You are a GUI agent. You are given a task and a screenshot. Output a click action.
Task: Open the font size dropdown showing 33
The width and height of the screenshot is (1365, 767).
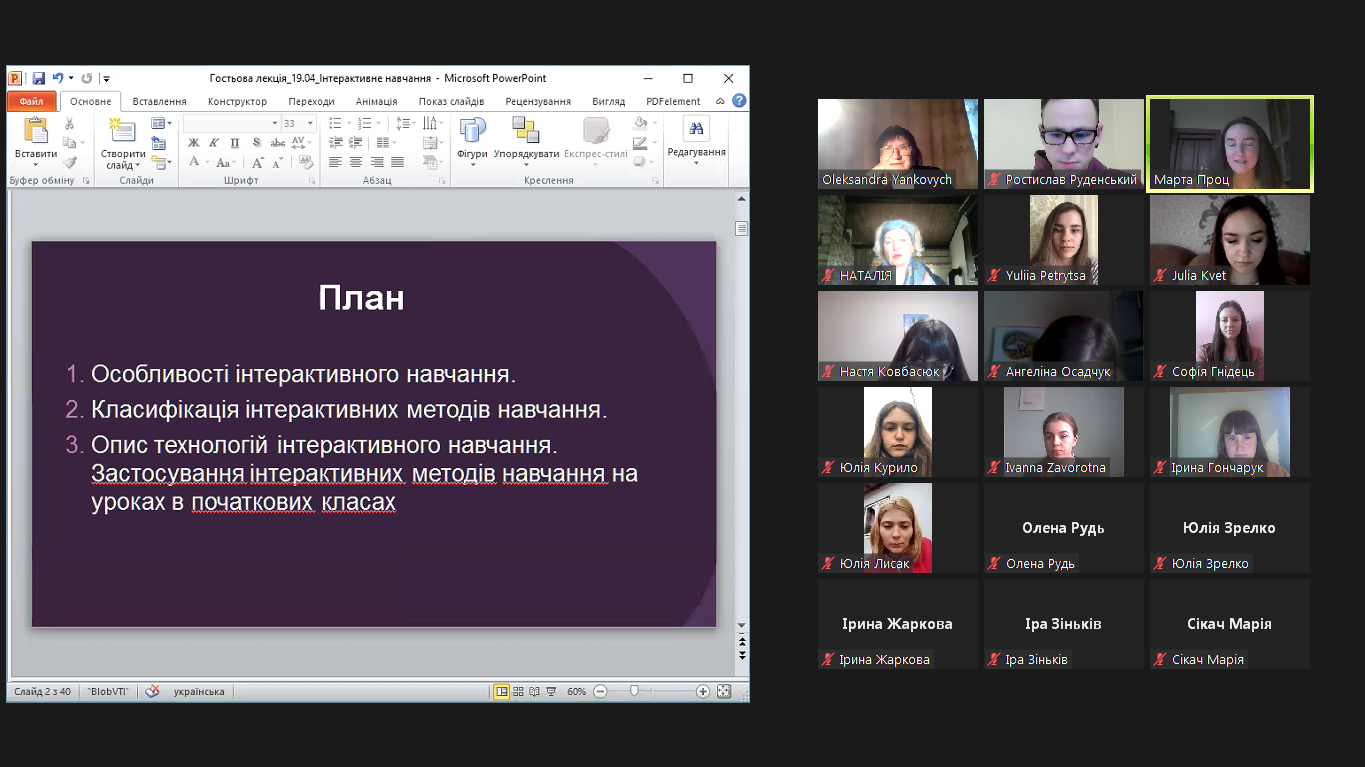(x=310, y=123)
